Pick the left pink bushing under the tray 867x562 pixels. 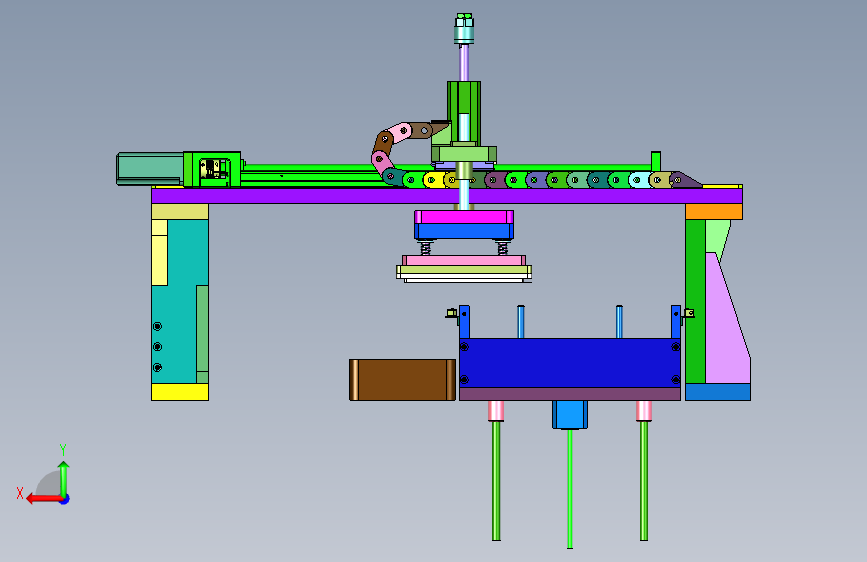(x=496, y=411)
